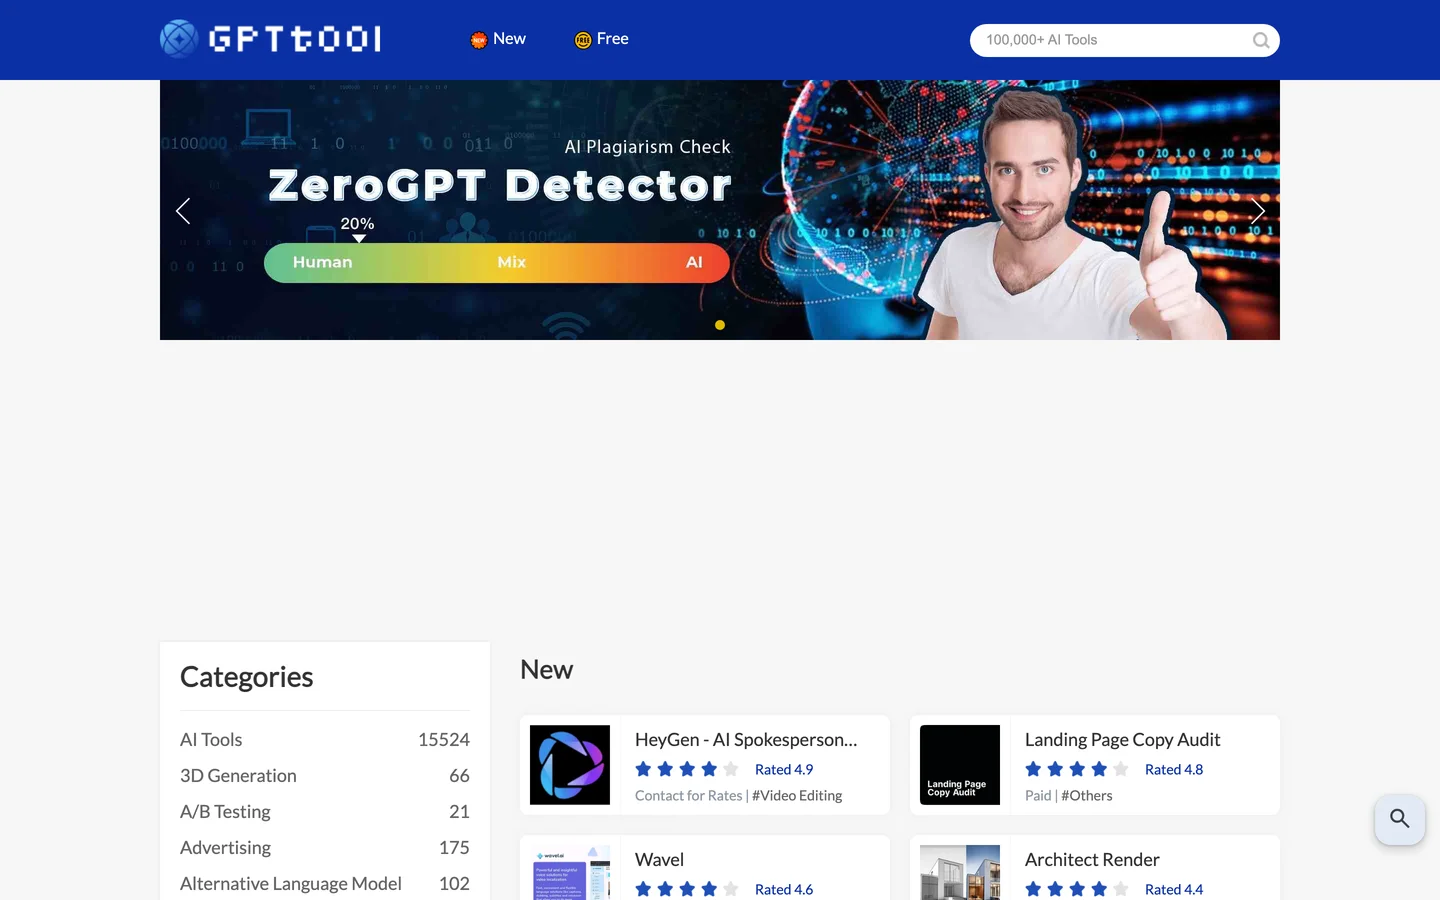
Task: Go to next banner slide arrow
Action: pyautogui.click(x=1257, y=211)
